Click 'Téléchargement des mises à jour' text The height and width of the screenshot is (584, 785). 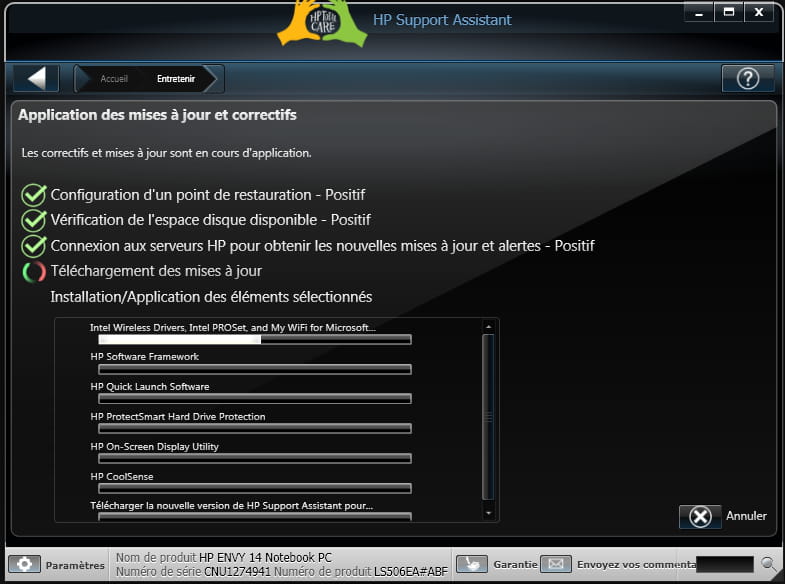click(156, 271)
